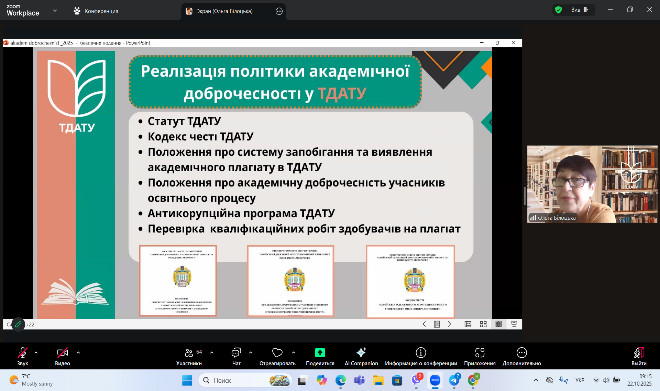Image resolution: width=660 pixels, height=391 pixels.
Task: Open the slide menu icon in PowerPoint status bar
Action: coord(437,324)
